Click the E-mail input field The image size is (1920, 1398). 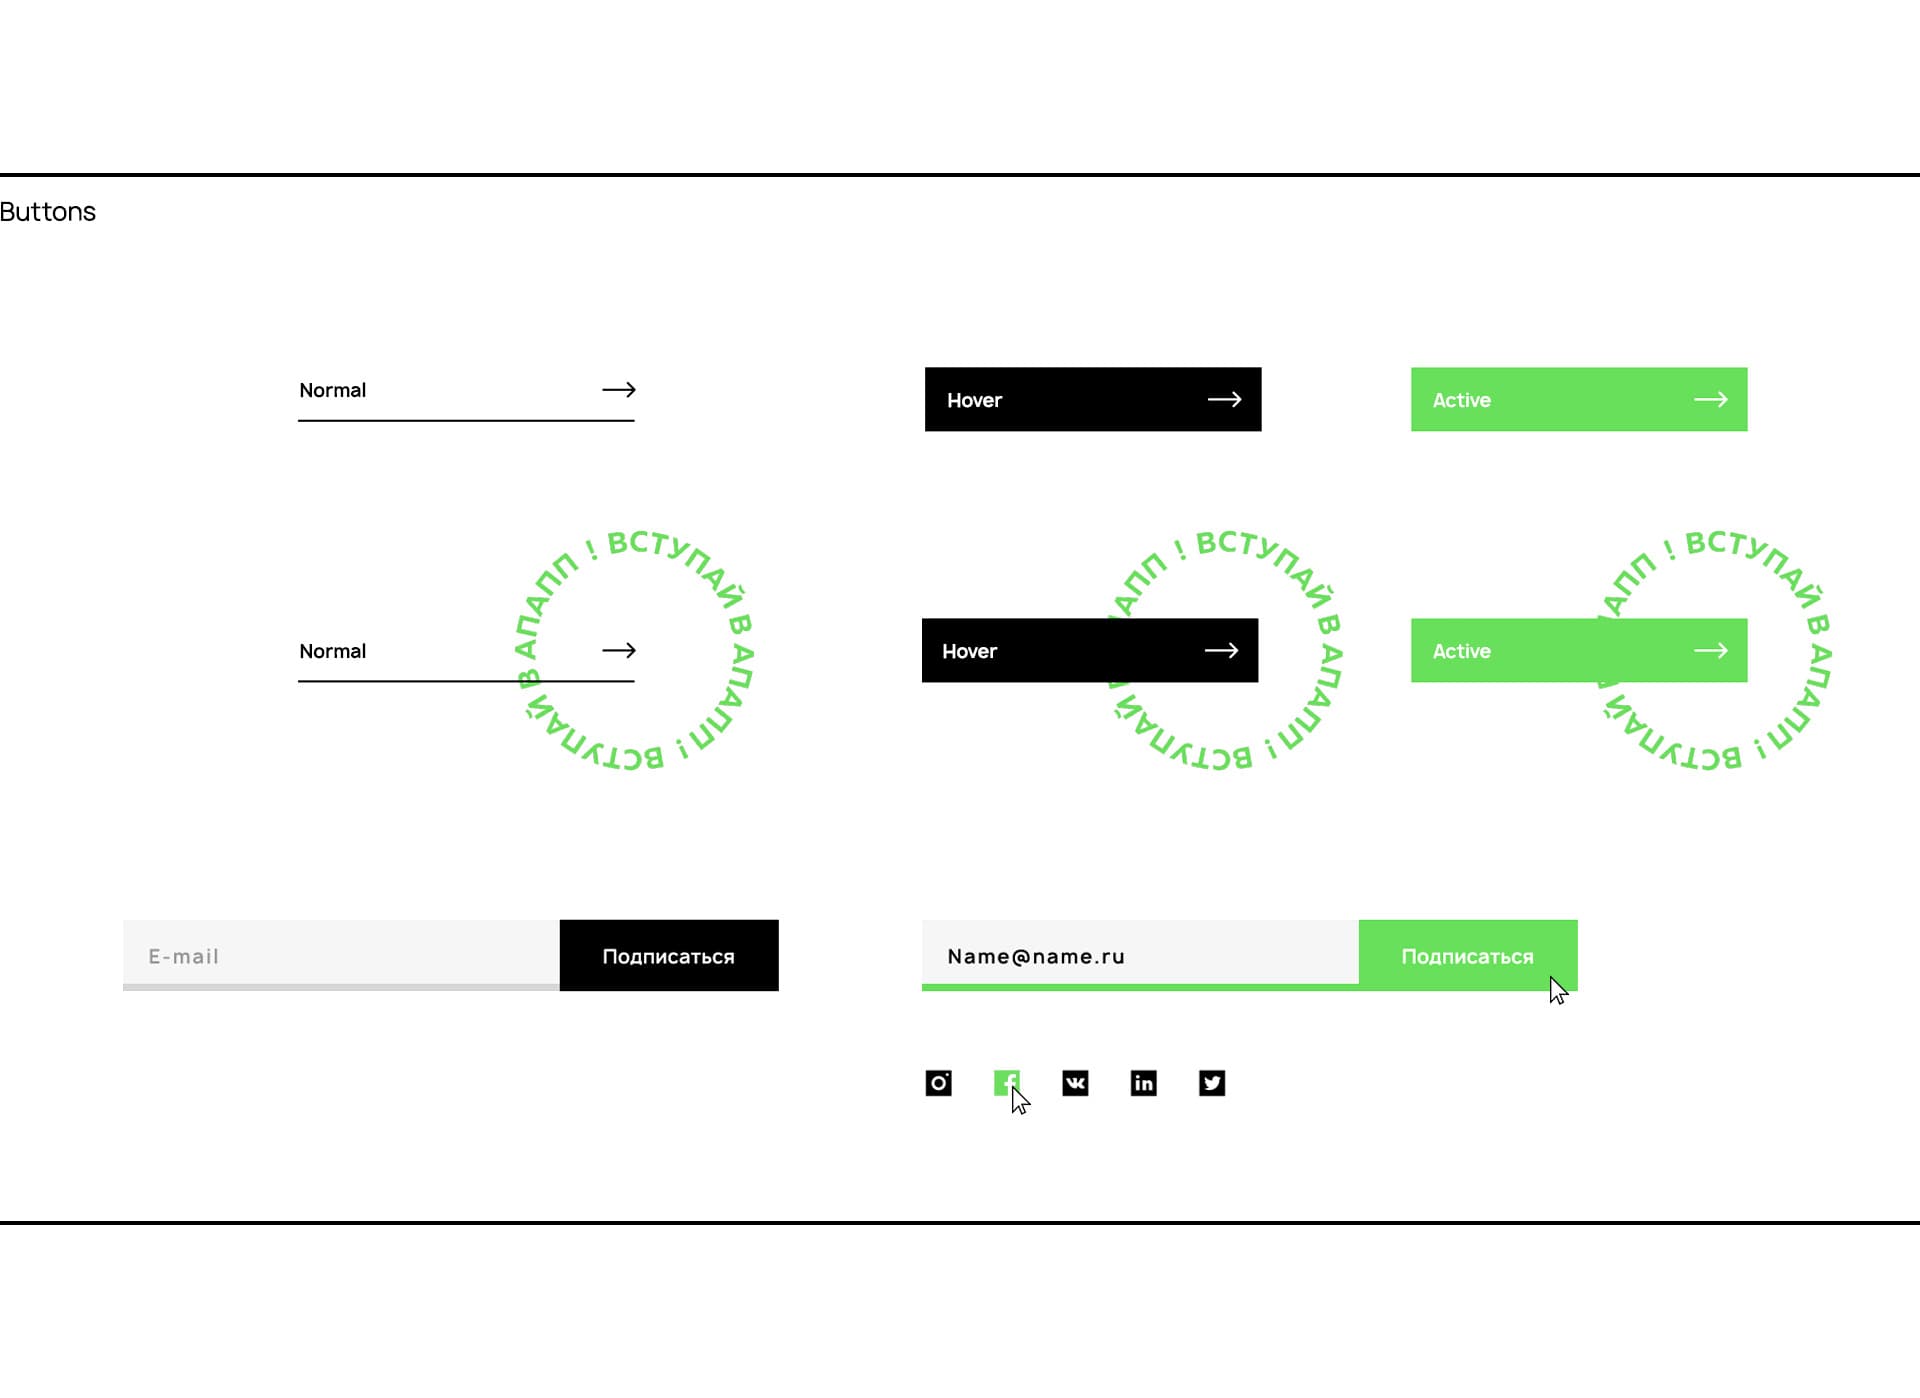[340, 954]
